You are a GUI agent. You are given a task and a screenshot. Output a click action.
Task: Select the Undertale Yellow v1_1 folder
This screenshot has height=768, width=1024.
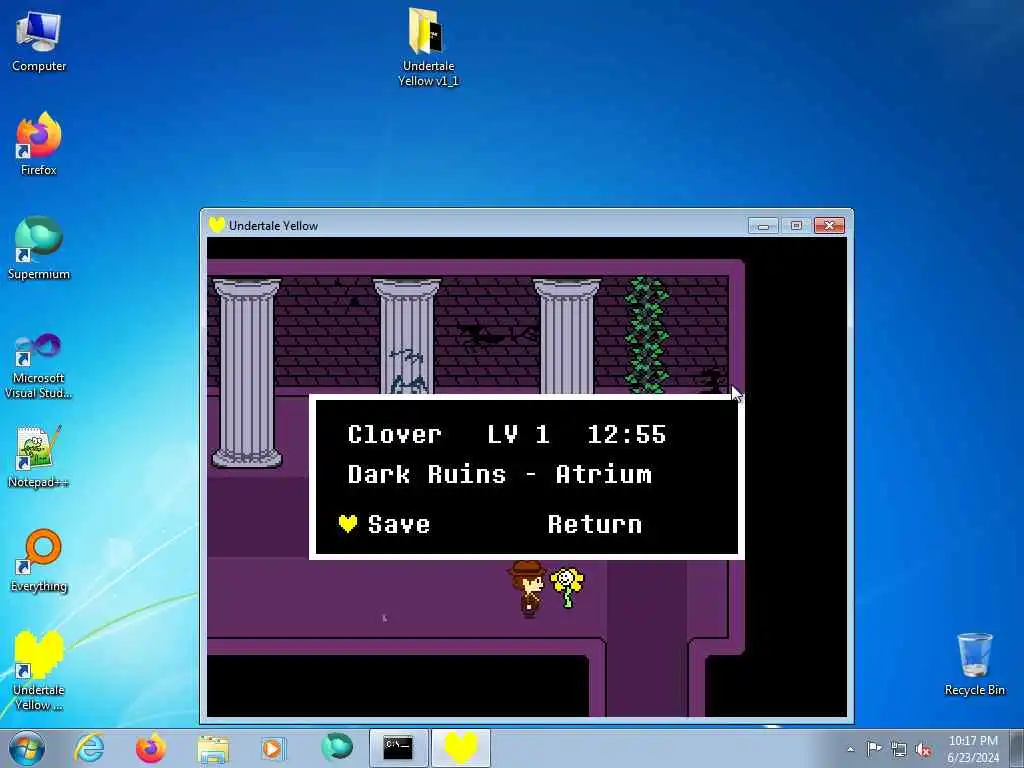click(x=428, y=47)
